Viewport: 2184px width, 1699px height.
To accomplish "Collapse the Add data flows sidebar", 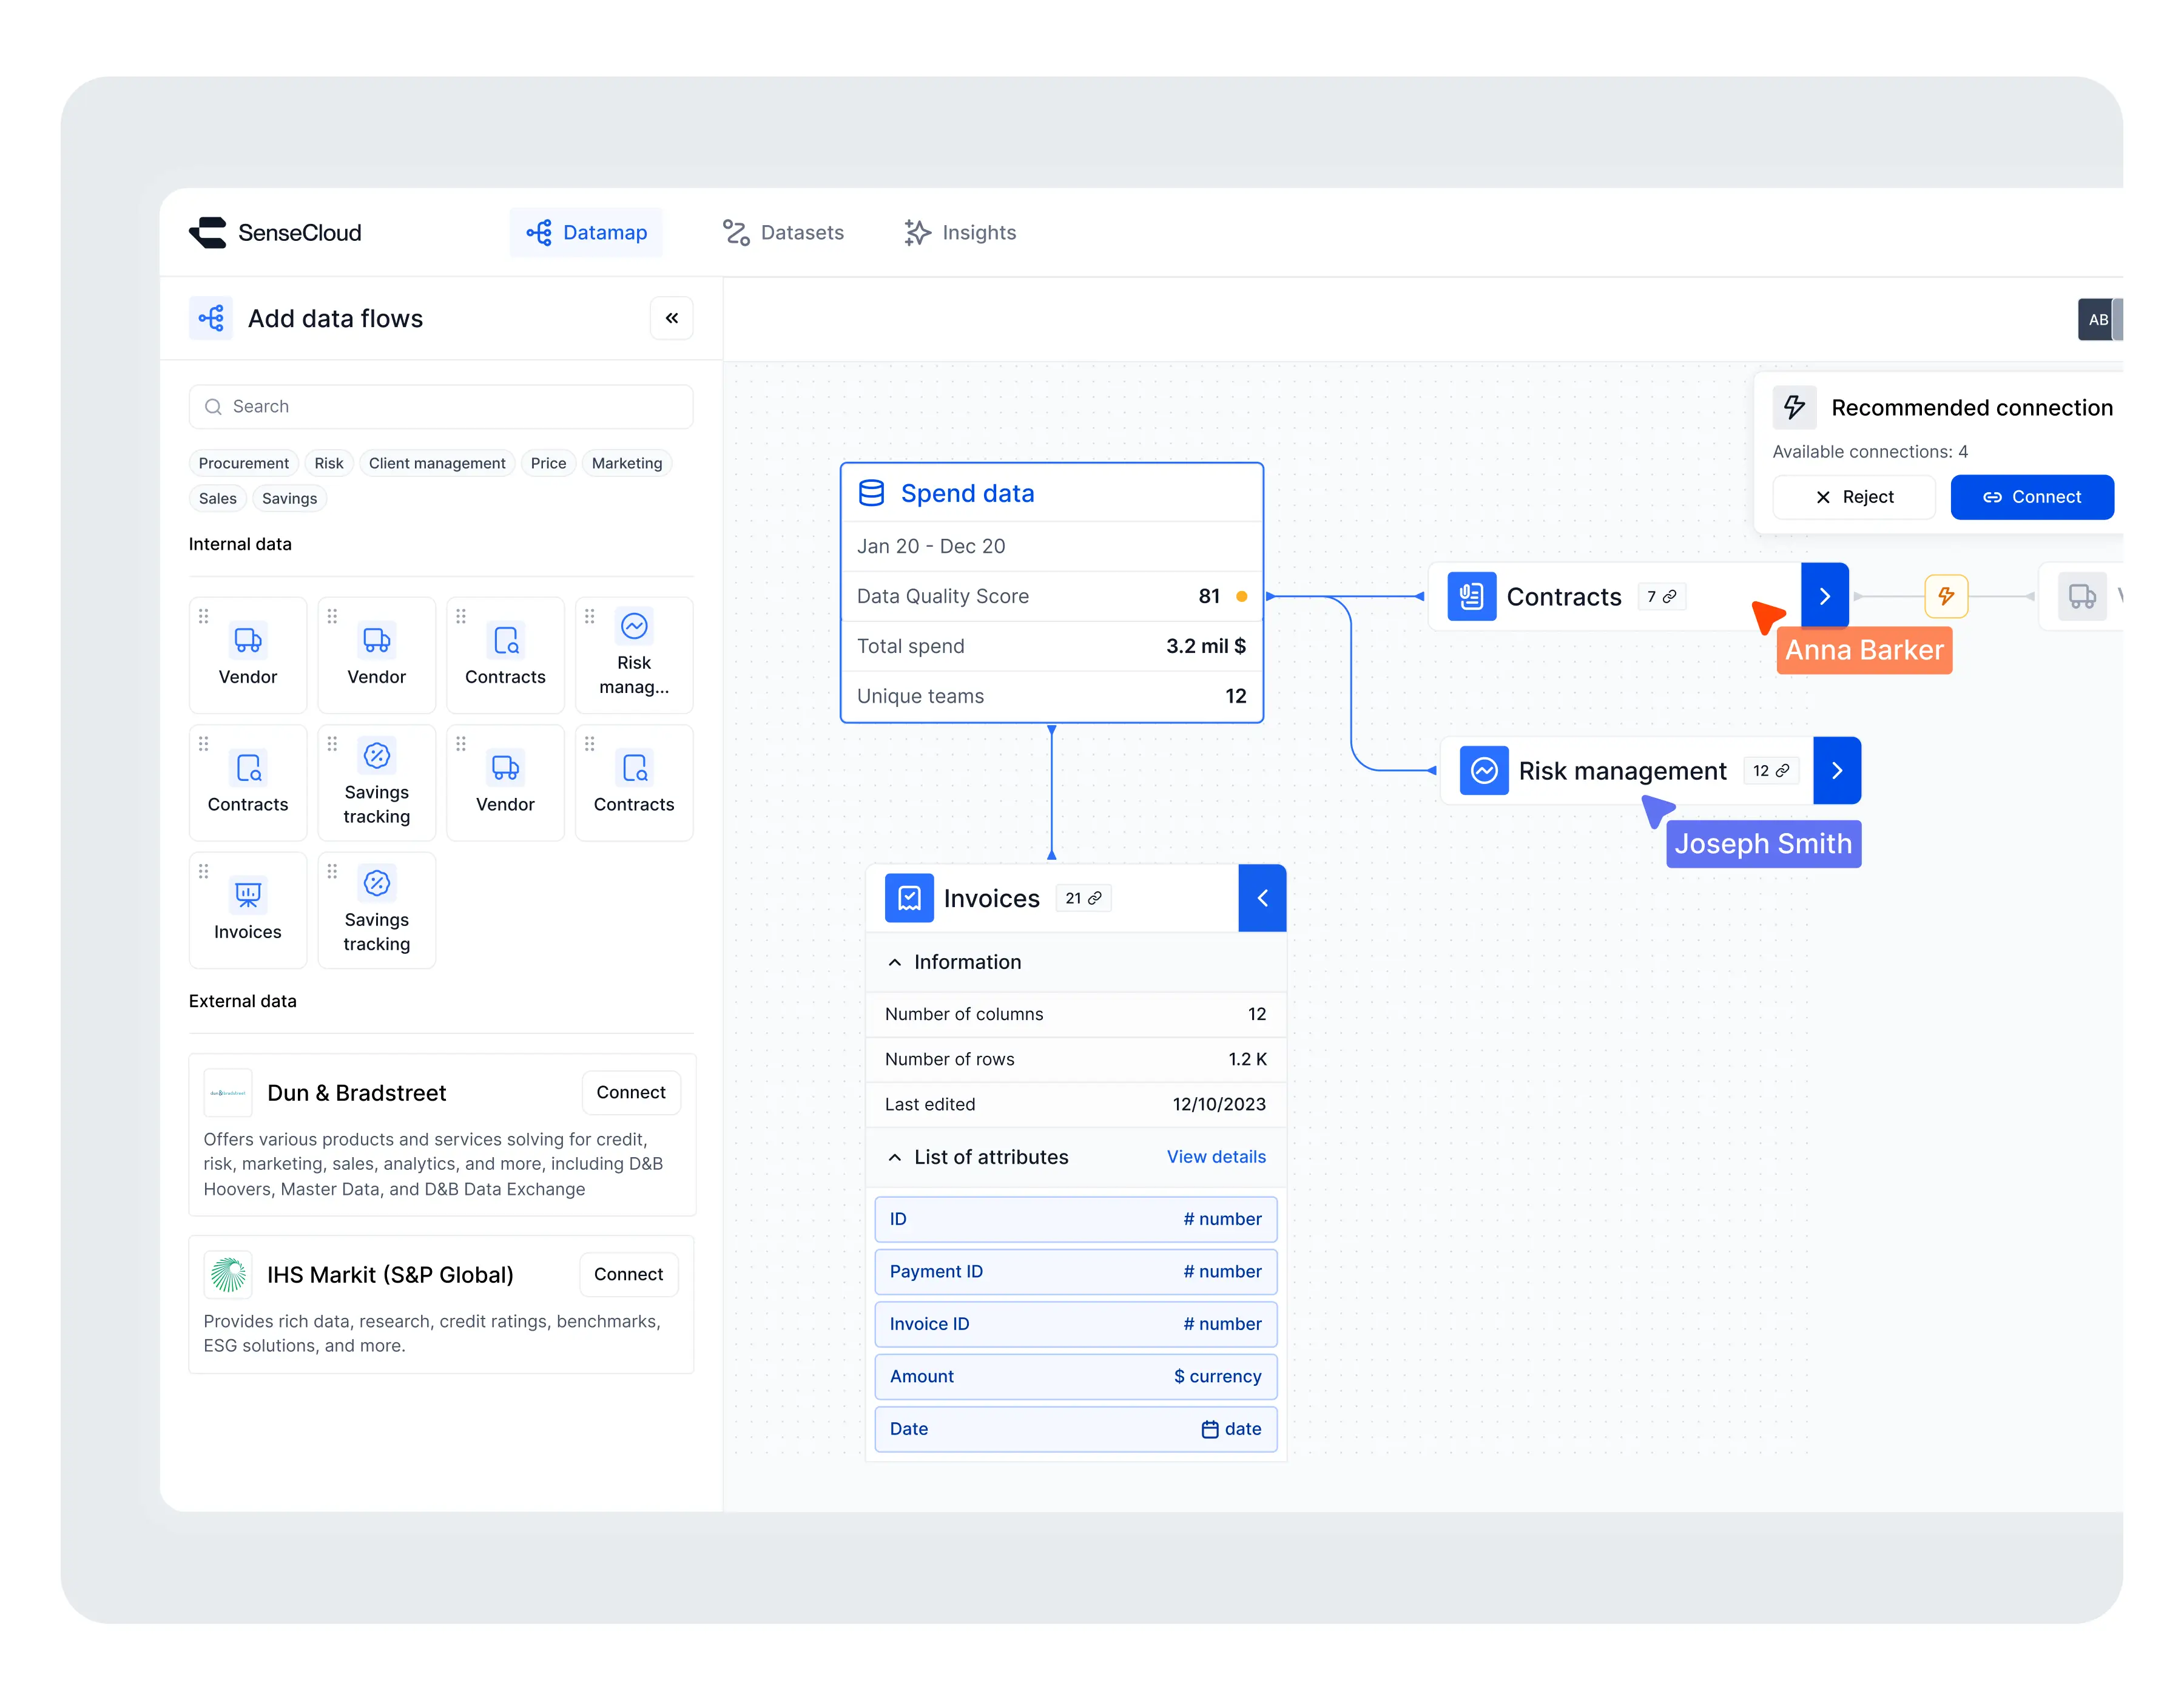I will click(x=671, y=318).
